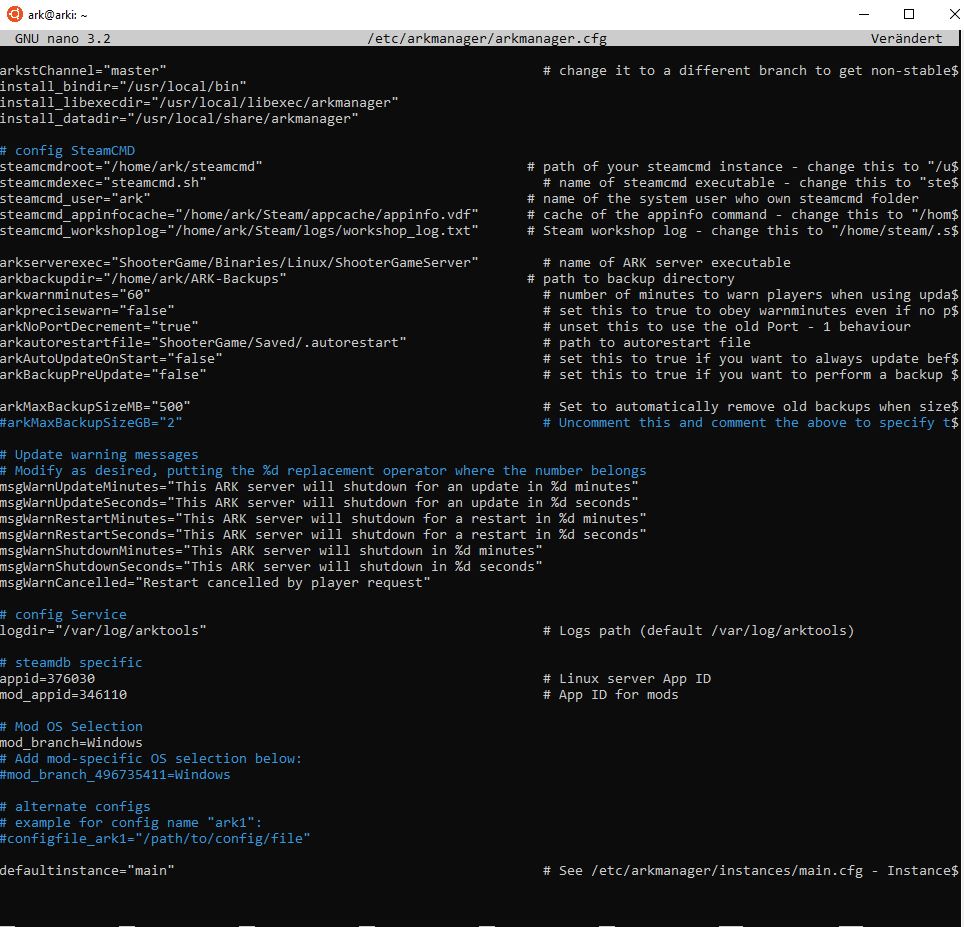Click the '# Add mod-specific OS selection below:' comment
The height and width of the screenshot is (927, 964).
(151, 758)
